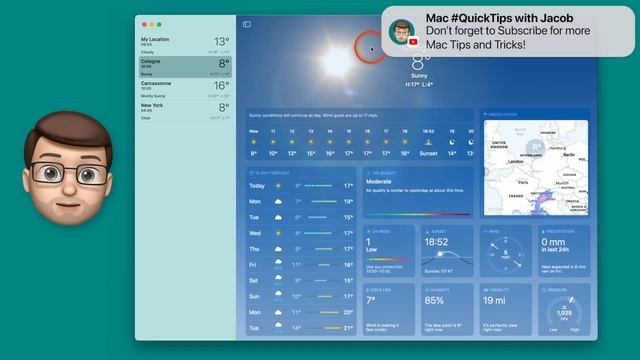
Task: Click the Today sun icon in 10-day forecast
Action: (x=278, y=186)
